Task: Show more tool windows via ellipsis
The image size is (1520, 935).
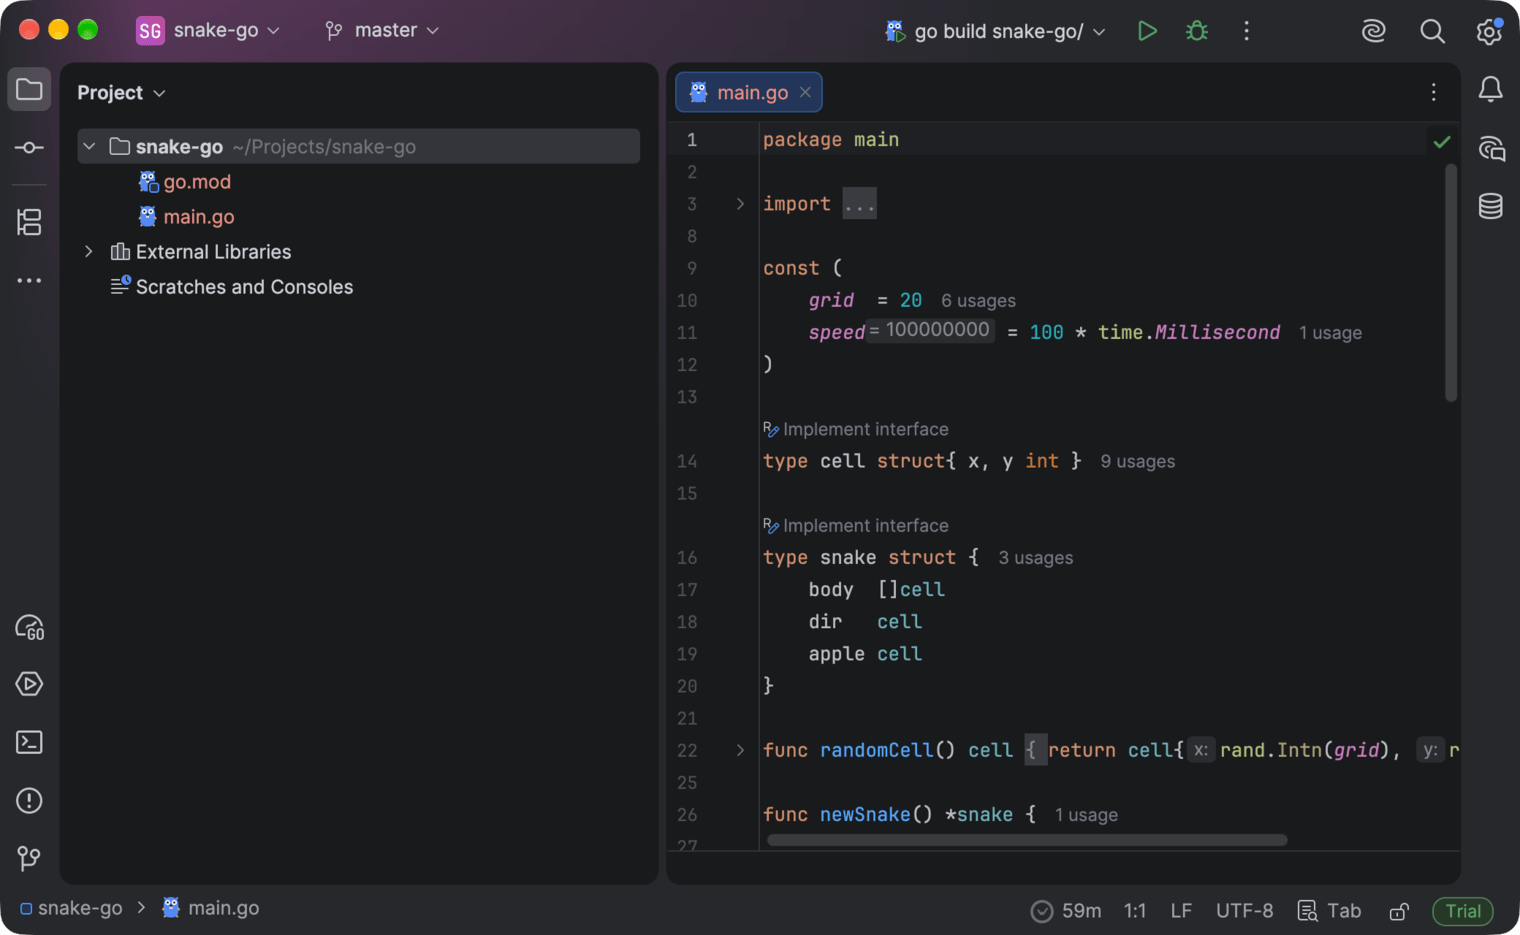Action: coord(29,281)
